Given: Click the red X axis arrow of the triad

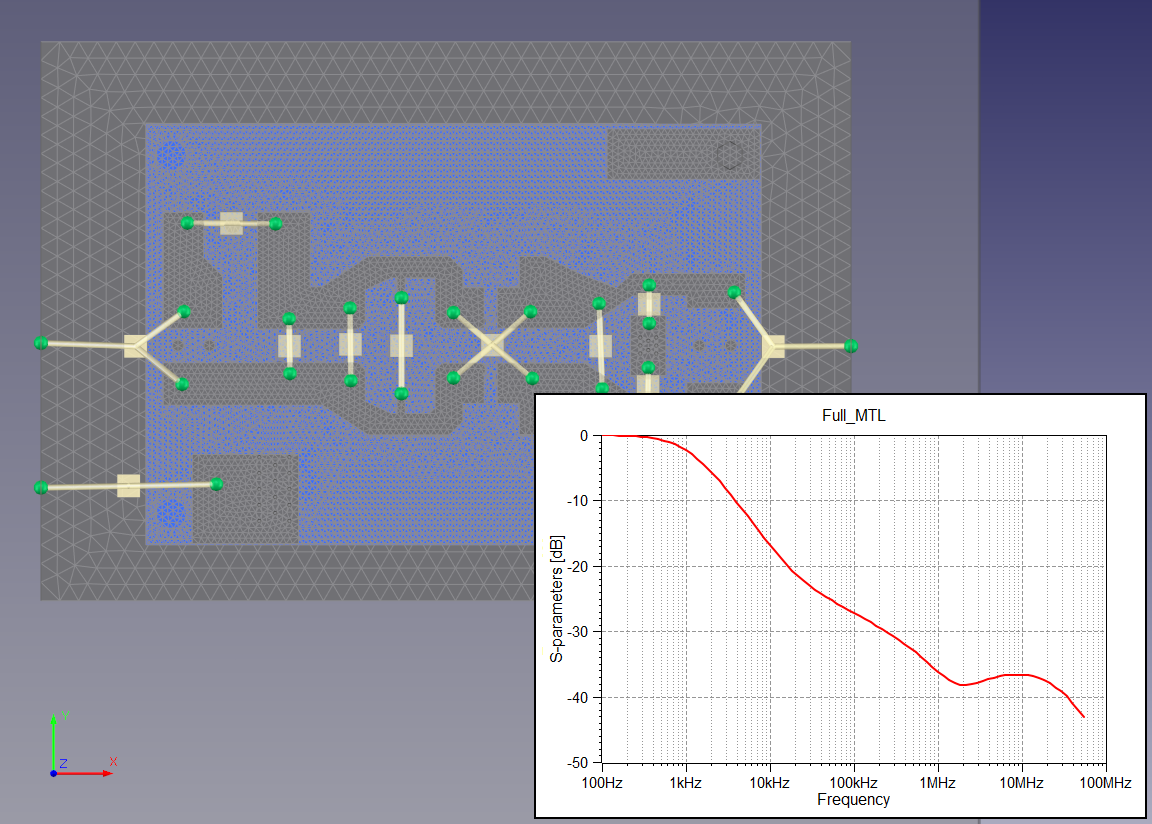Looking at the screenshot, I should tap(98, 773).
